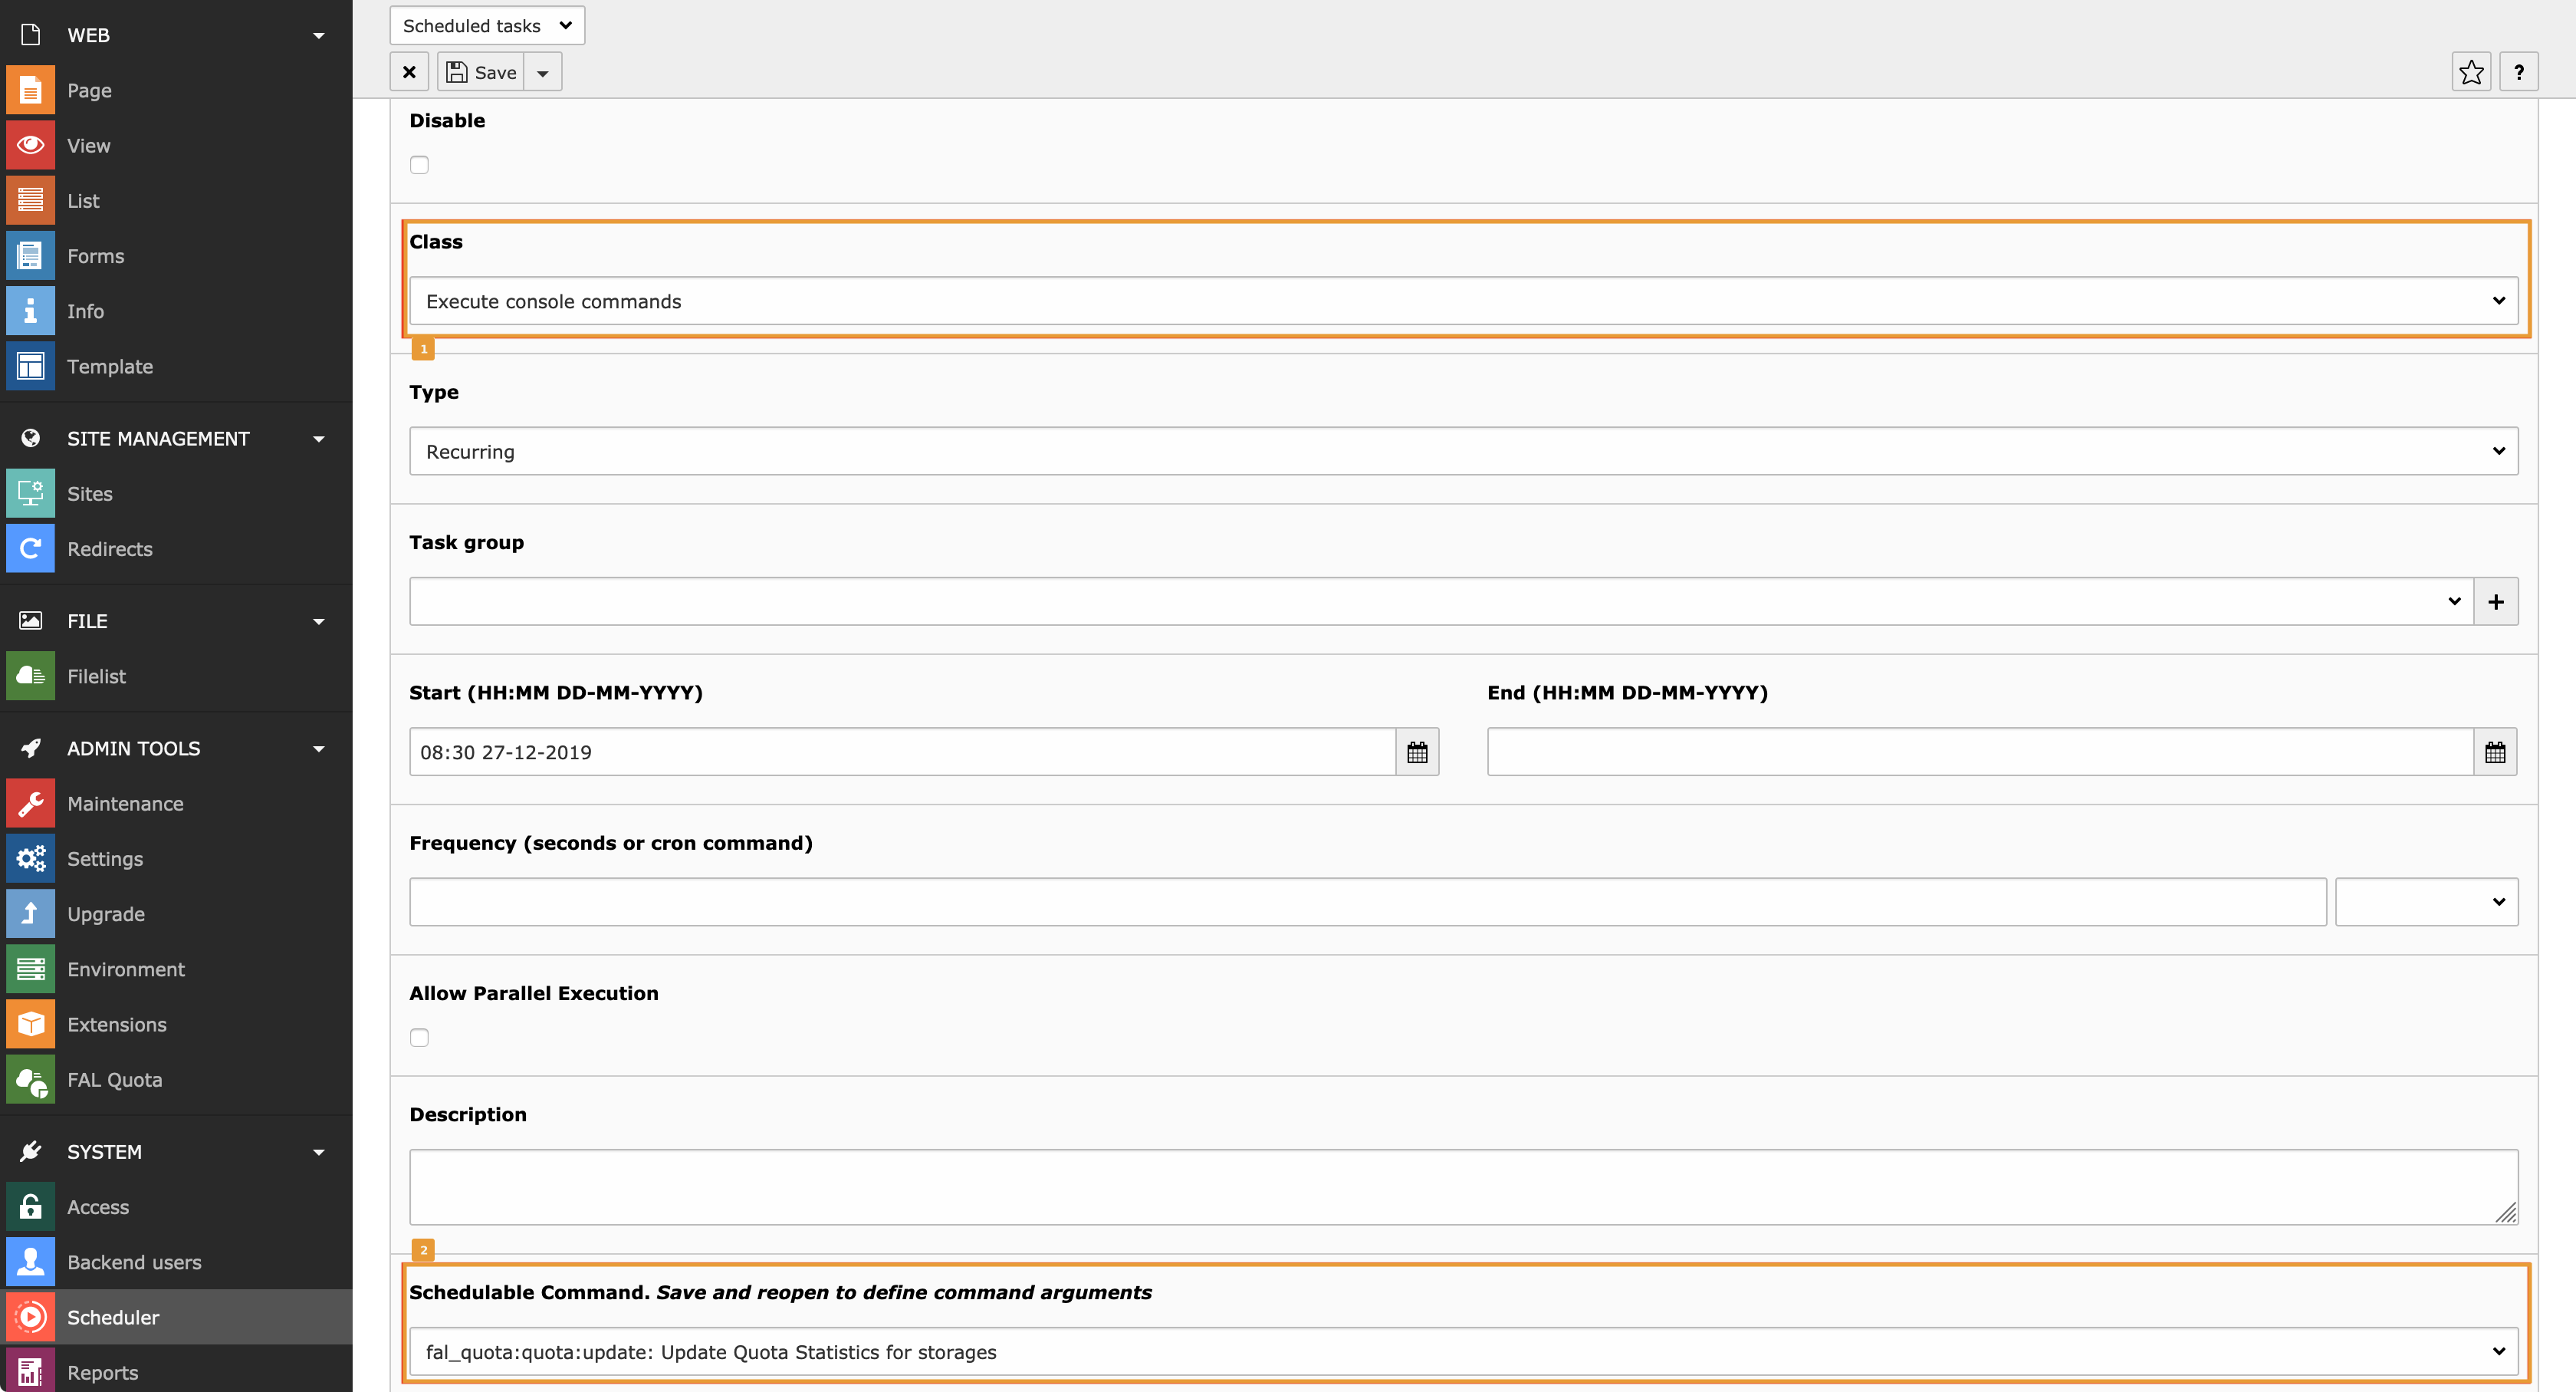
Task: Open the Template module icon
Action: tap(30, 366)
